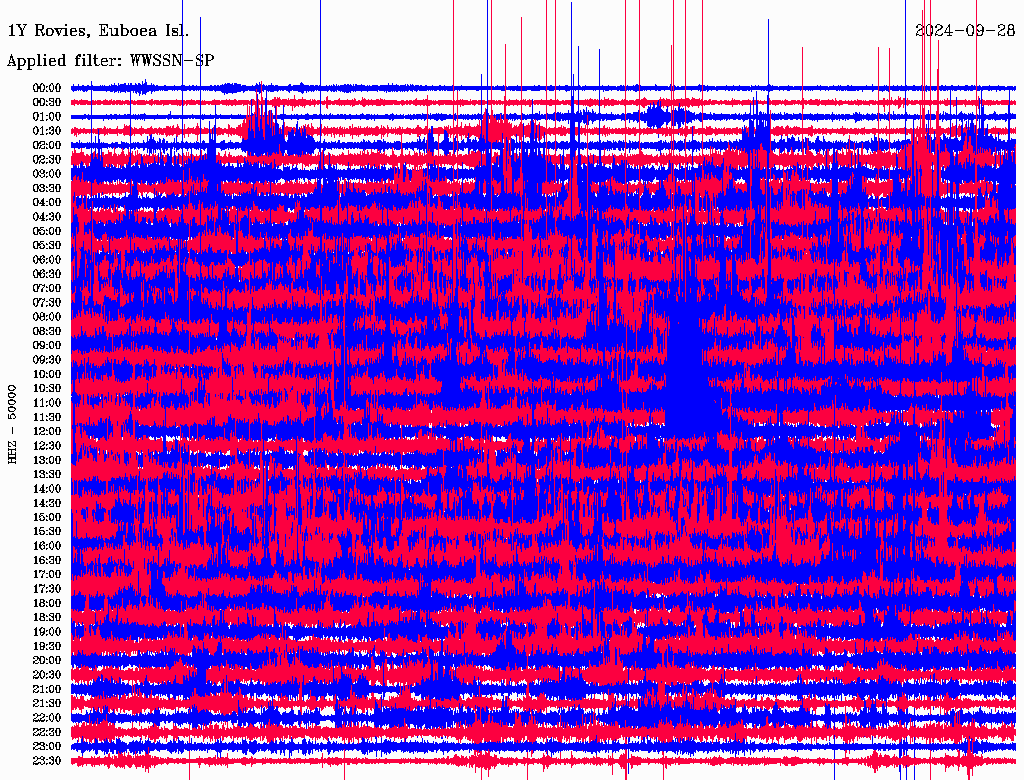1024x780 pixels.
Task: Click the 15:30 time label
Action: 47,531
